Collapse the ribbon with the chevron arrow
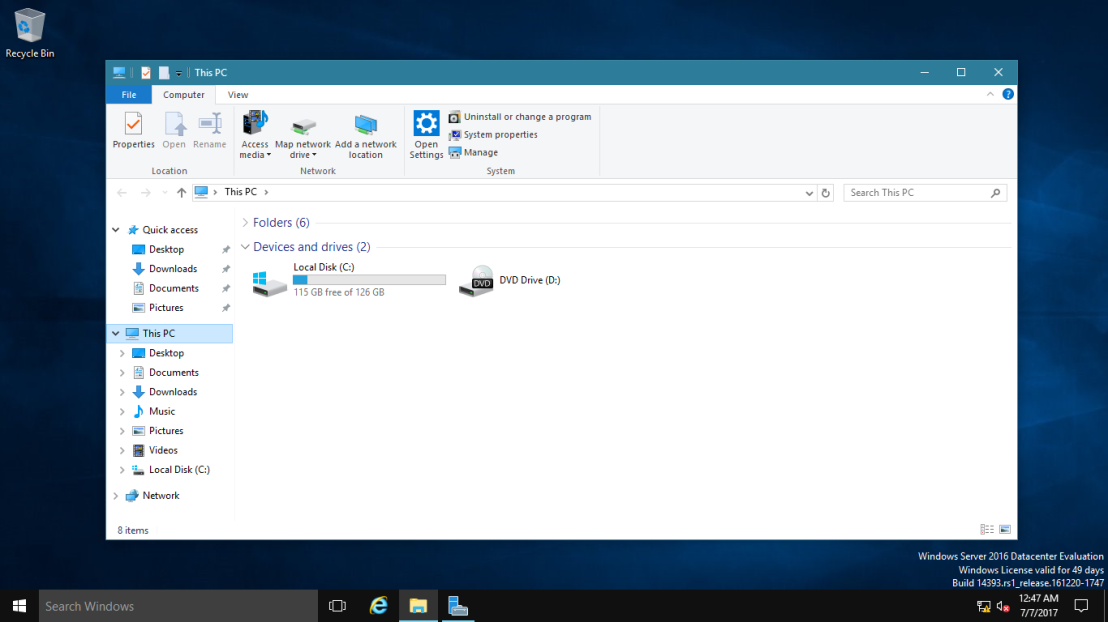The height and width of the screenshot is (622, 1108). point(990,94)
